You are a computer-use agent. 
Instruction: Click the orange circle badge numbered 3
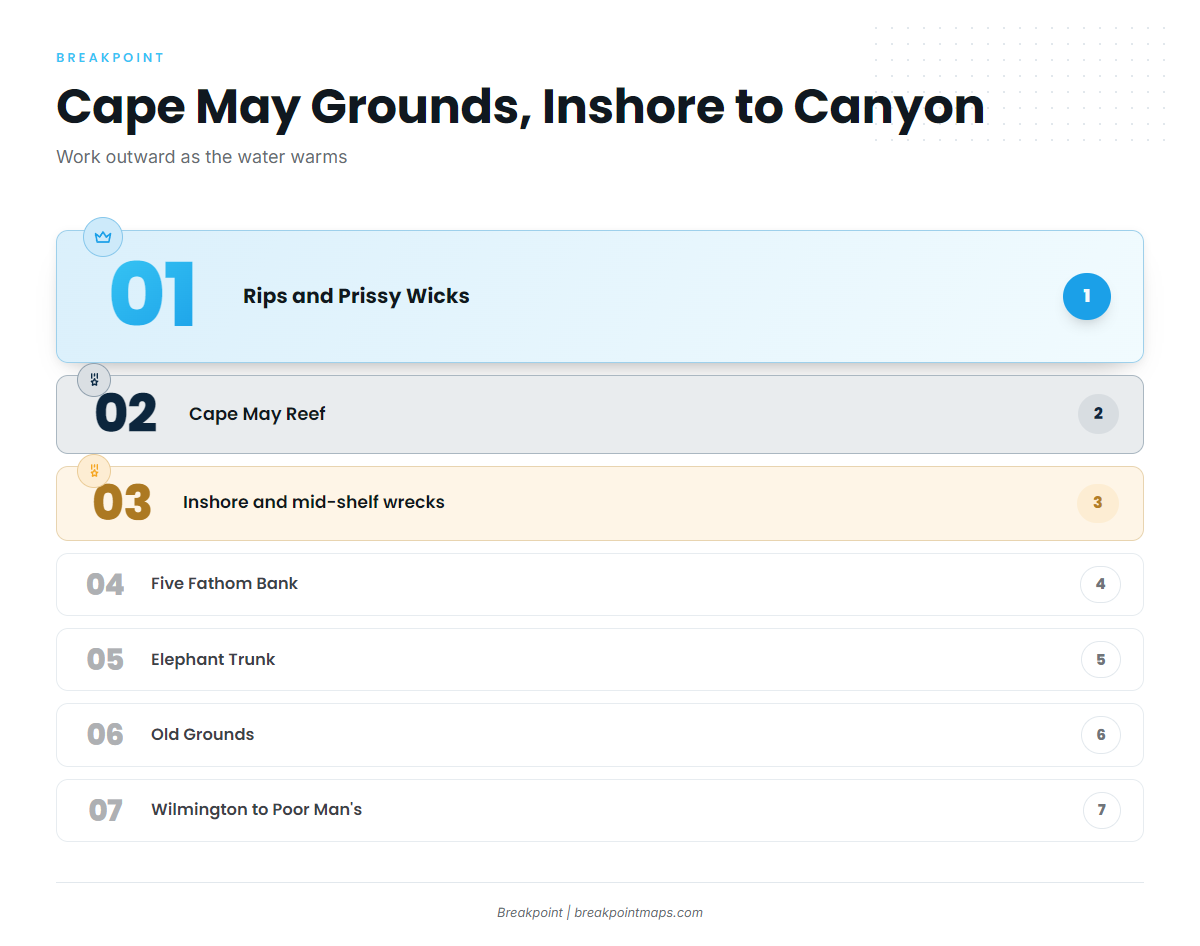[x=1097, y=503]
